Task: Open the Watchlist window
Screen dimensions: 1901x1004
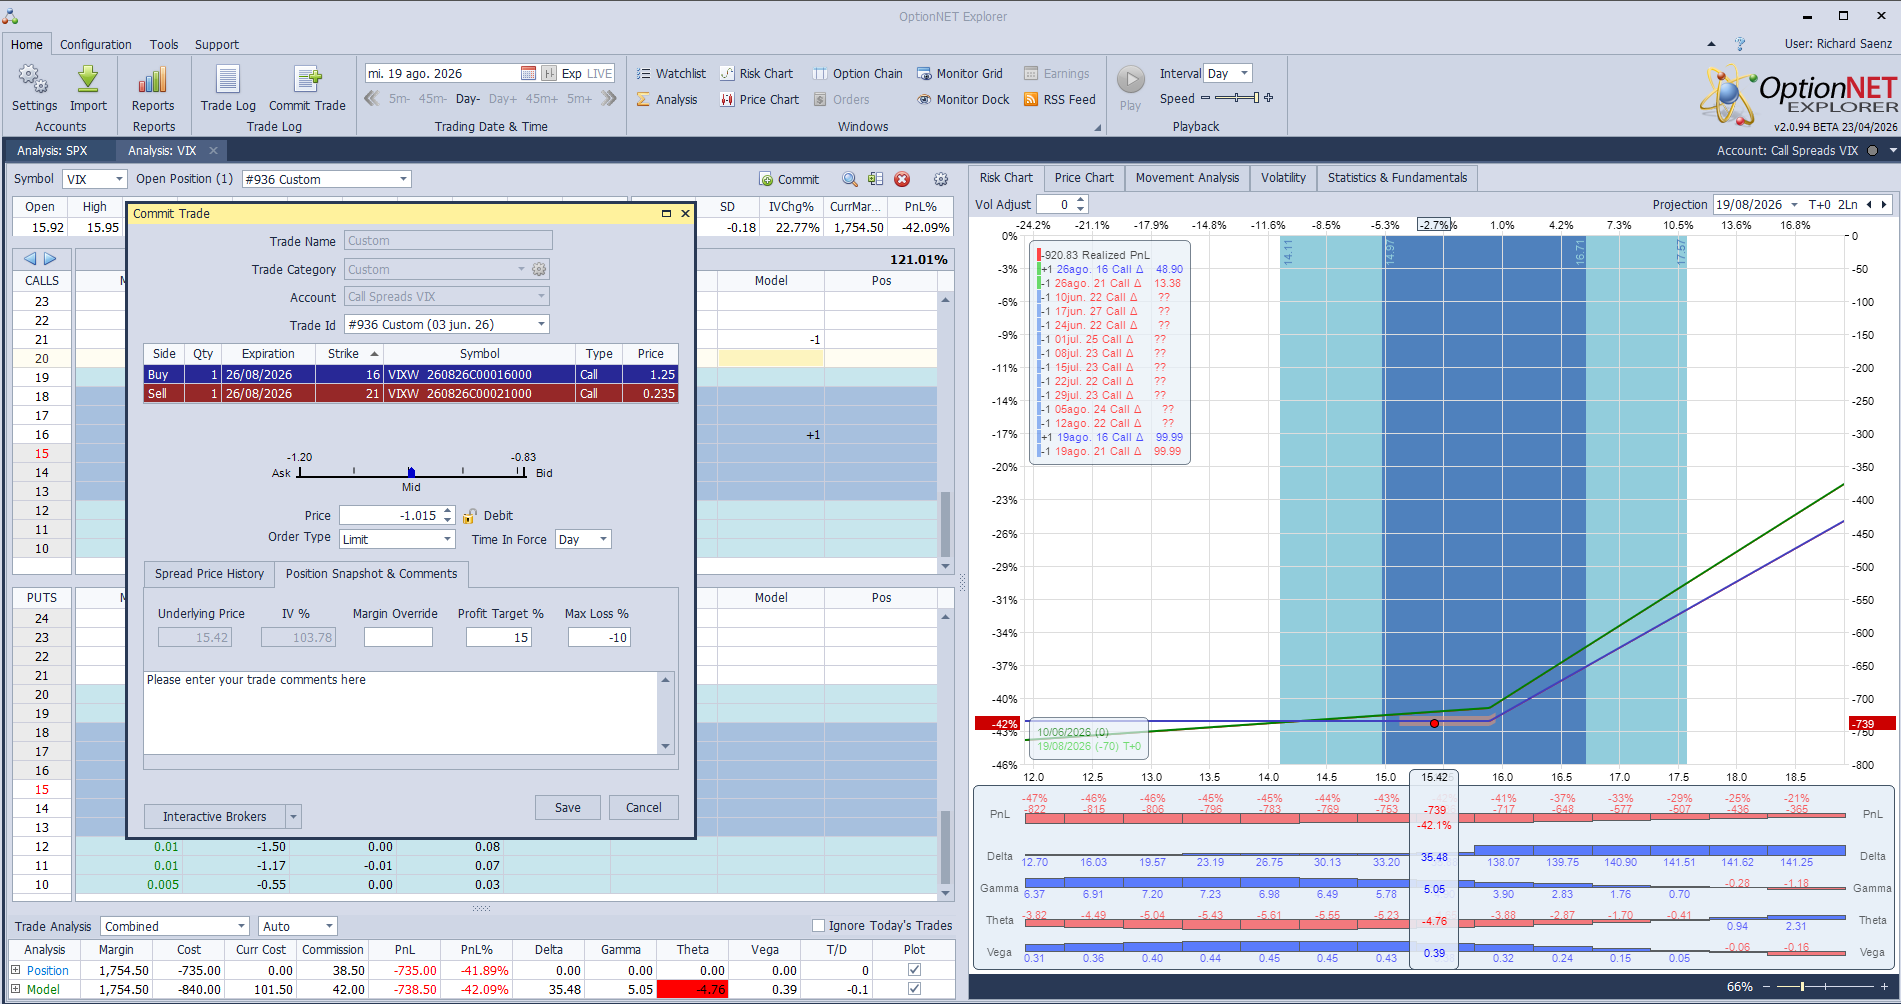Action: pos(671,73)
